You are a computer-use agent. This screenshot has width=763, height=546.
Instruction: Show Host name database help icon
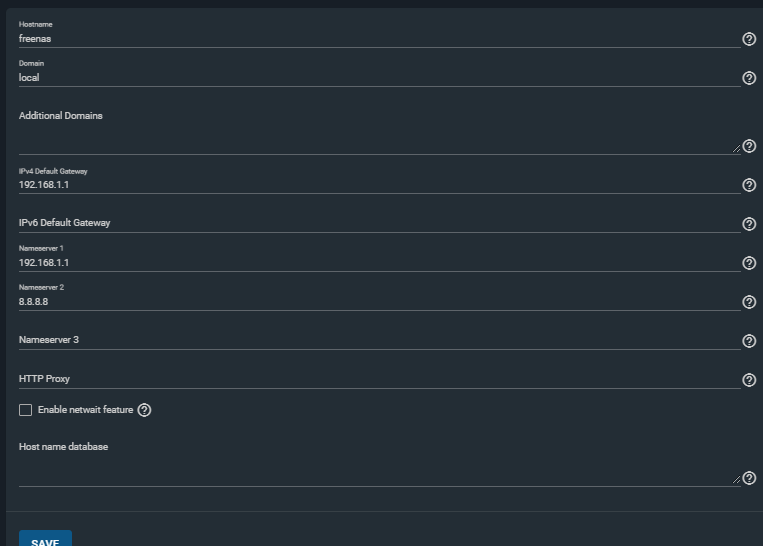coord(749,478)
